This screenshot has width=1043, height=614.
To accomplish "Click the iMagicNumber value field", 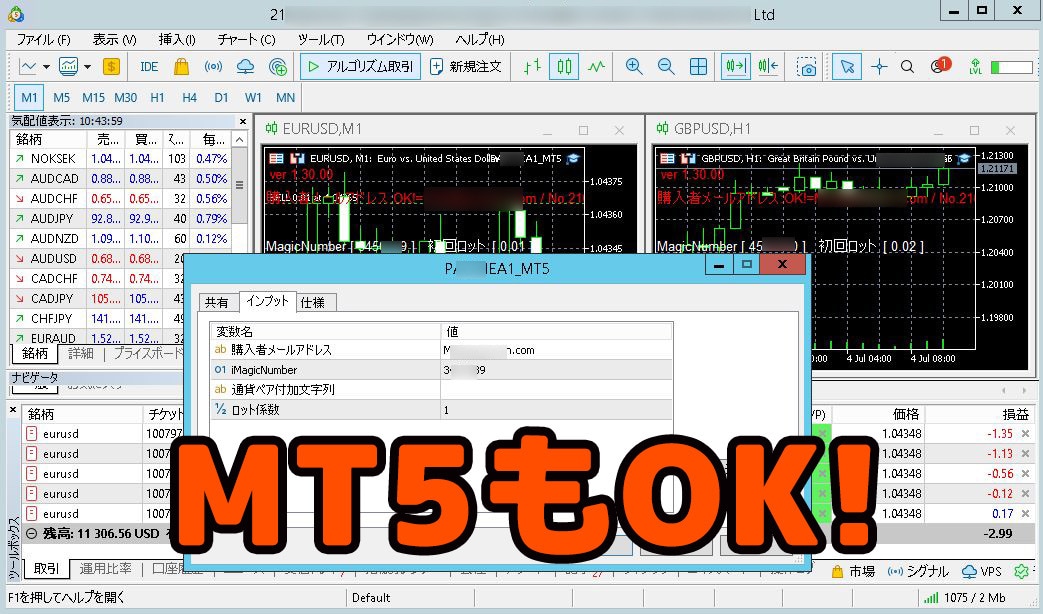I will pos(556,370).
